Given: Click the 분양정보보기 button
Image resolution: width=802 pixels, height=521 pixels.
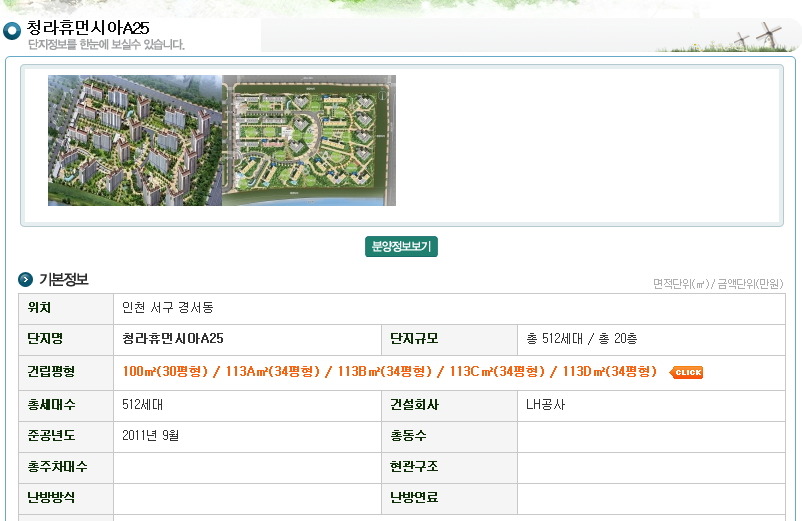Looking at the screenshot, I should pyautogui.click(x=401, y=246).
